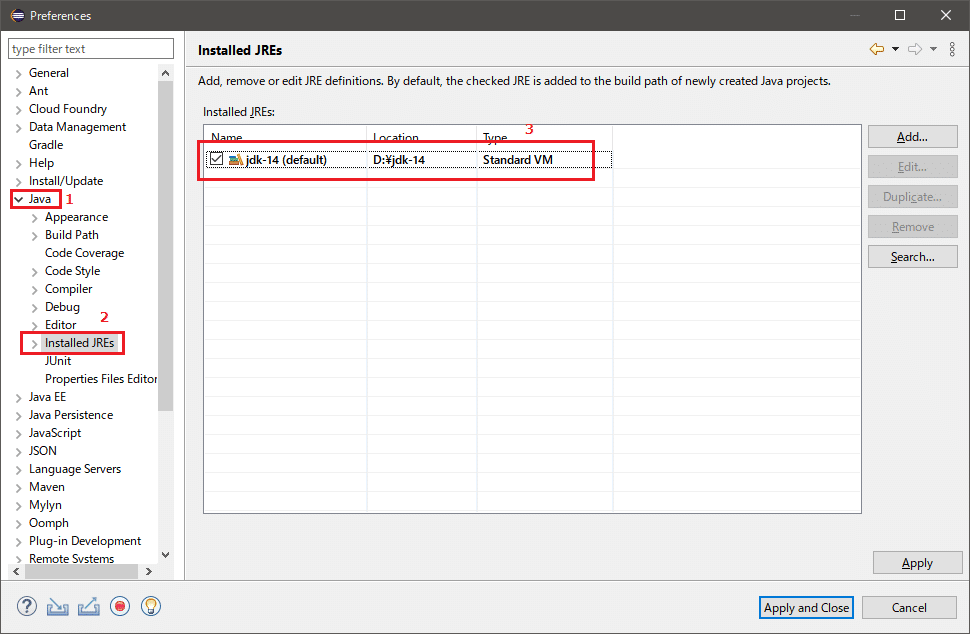Screen dimensions: 970x634
Task: Uncheck the jdk-14 (default) checkbox
Action: (x=217, y=159)
